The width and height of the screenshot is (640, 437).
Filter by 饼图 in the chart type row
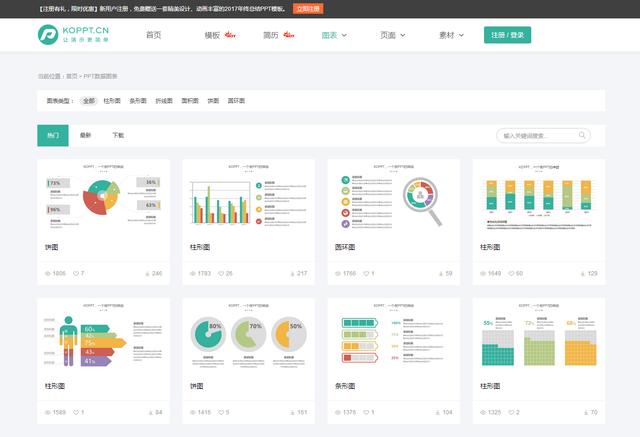point(213,101)
